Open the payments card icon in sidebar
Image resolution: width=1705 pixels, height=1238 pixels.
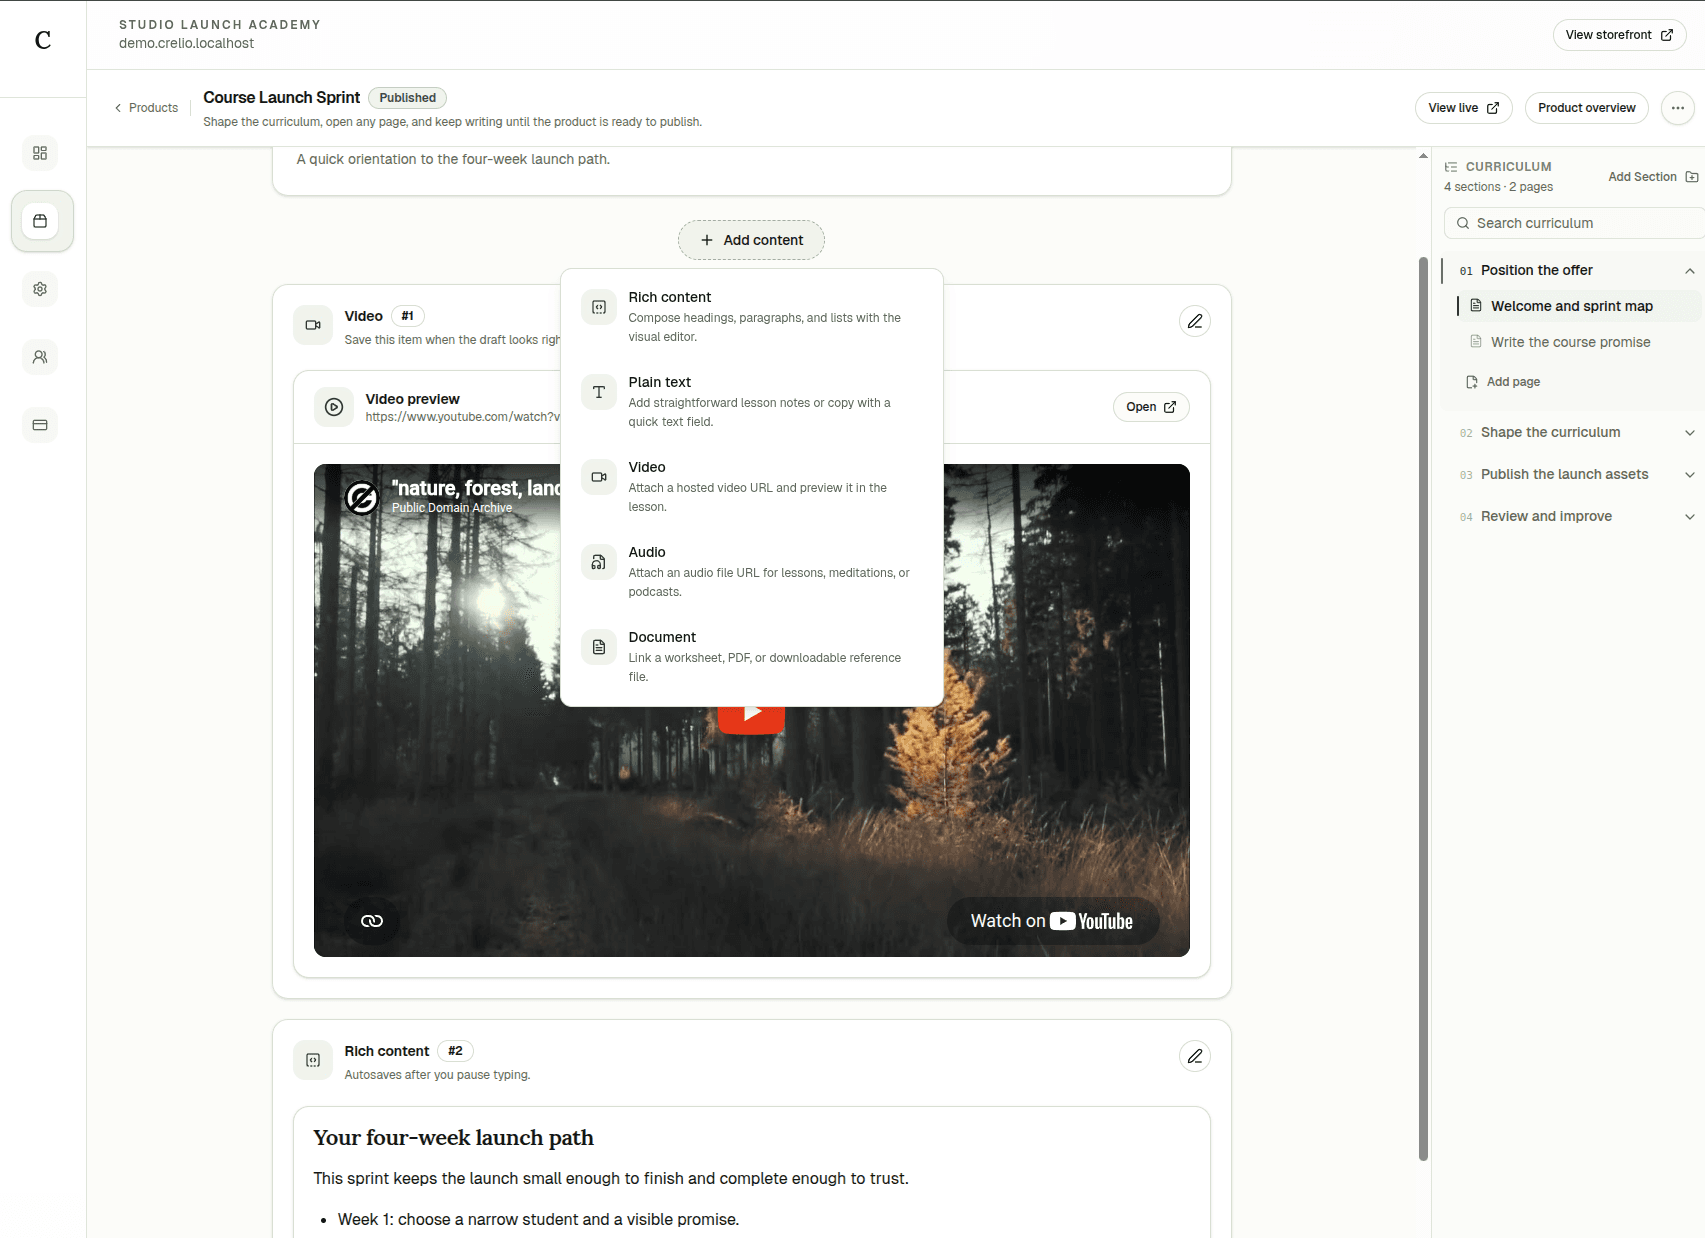coord(40,425)
